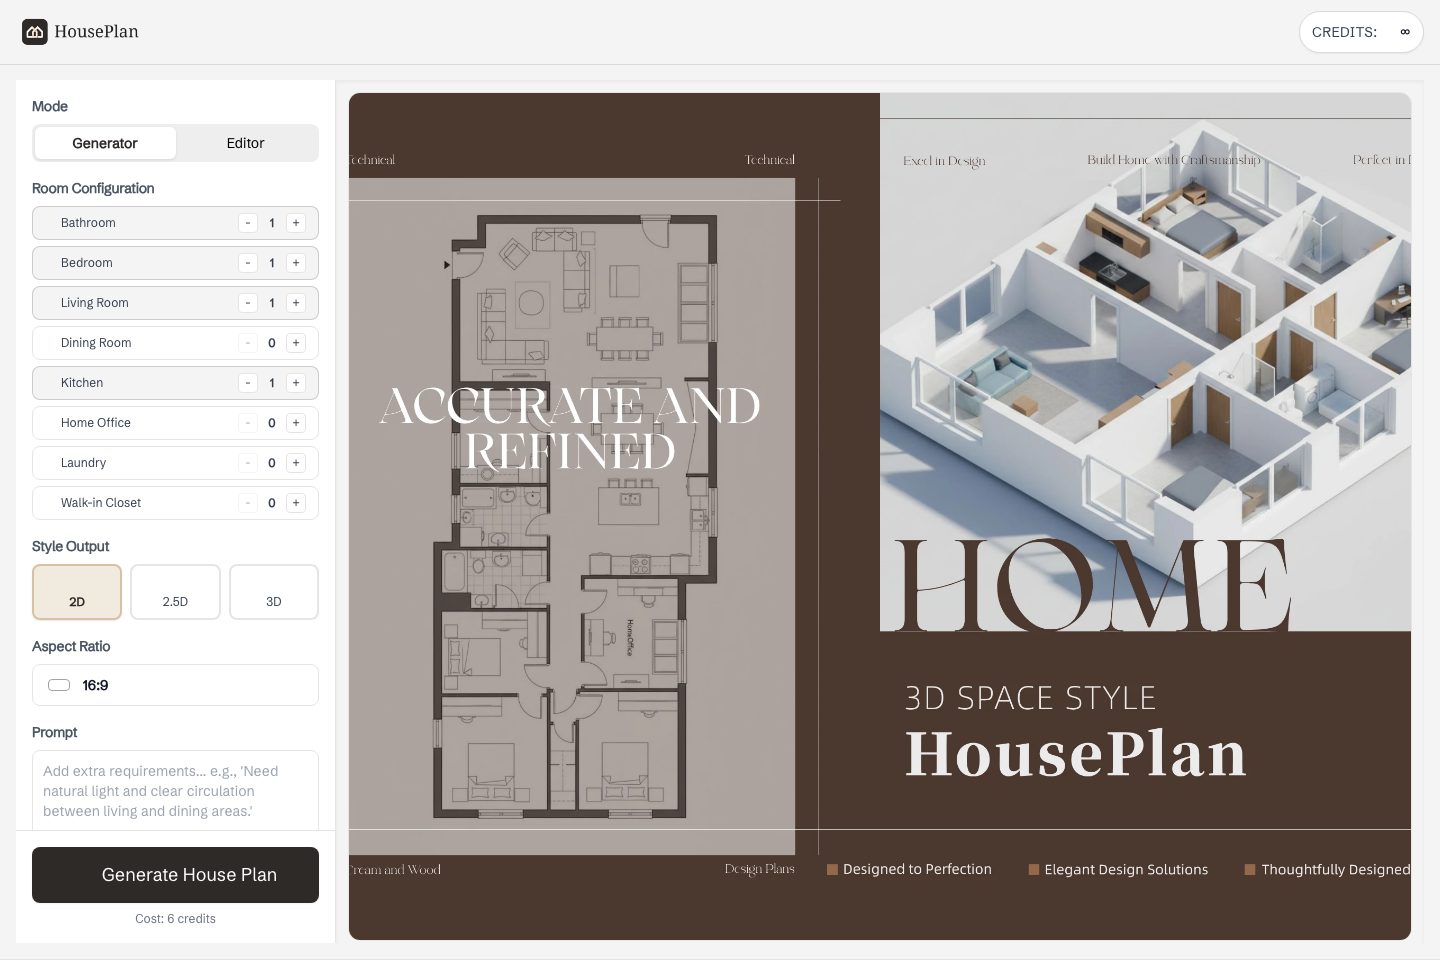Click the Bathroom room row label
This screenshot has height=960, width=1440.
pos(88,223)
